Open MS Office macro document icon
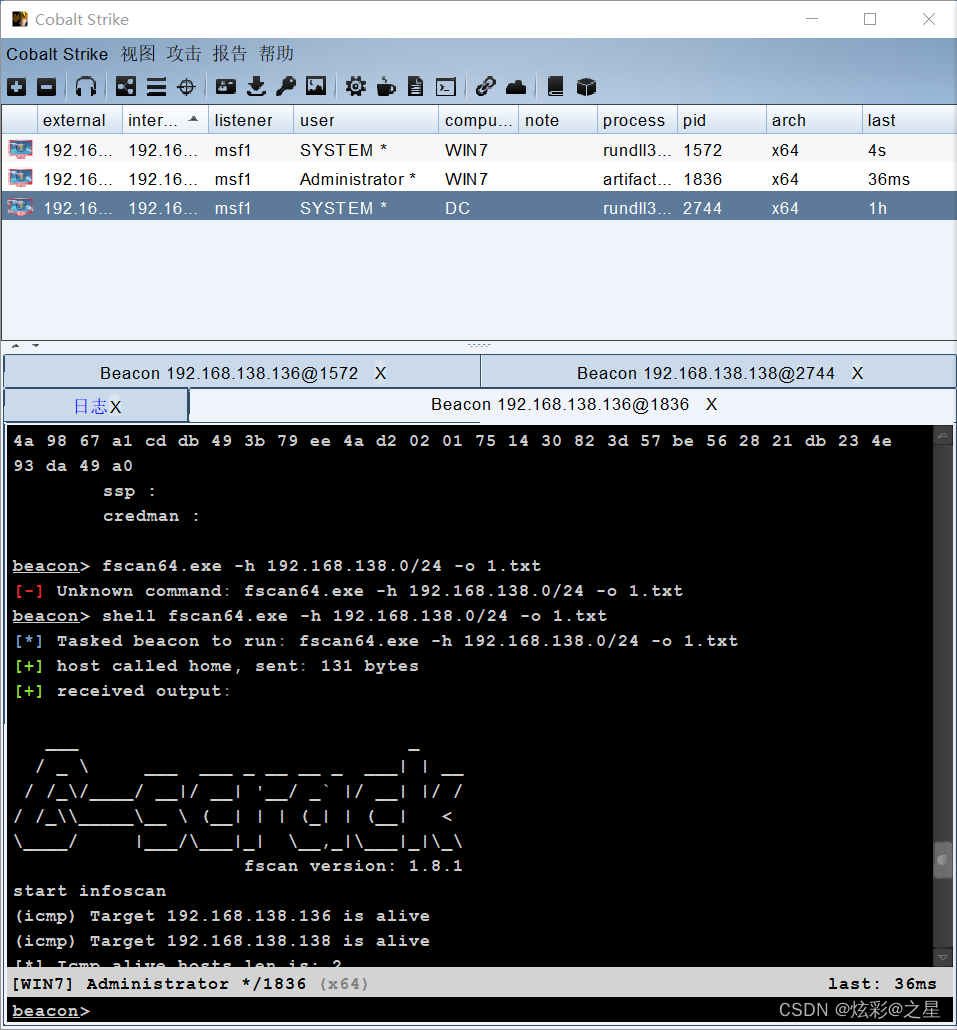Viewport: 957px width, 1030px height. point(416,87)
